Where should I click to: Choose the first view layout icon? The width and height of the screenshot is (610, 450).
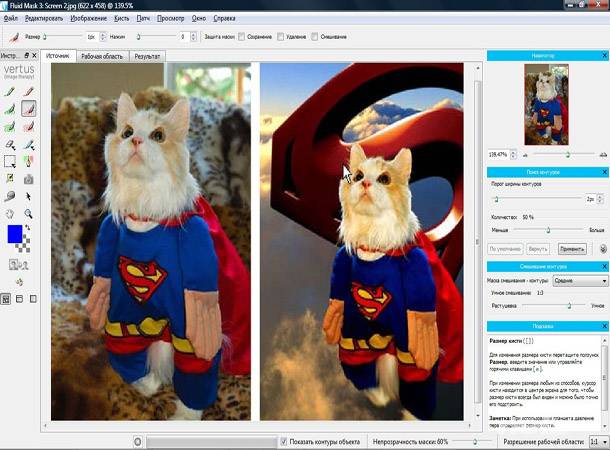click(5, 299)
